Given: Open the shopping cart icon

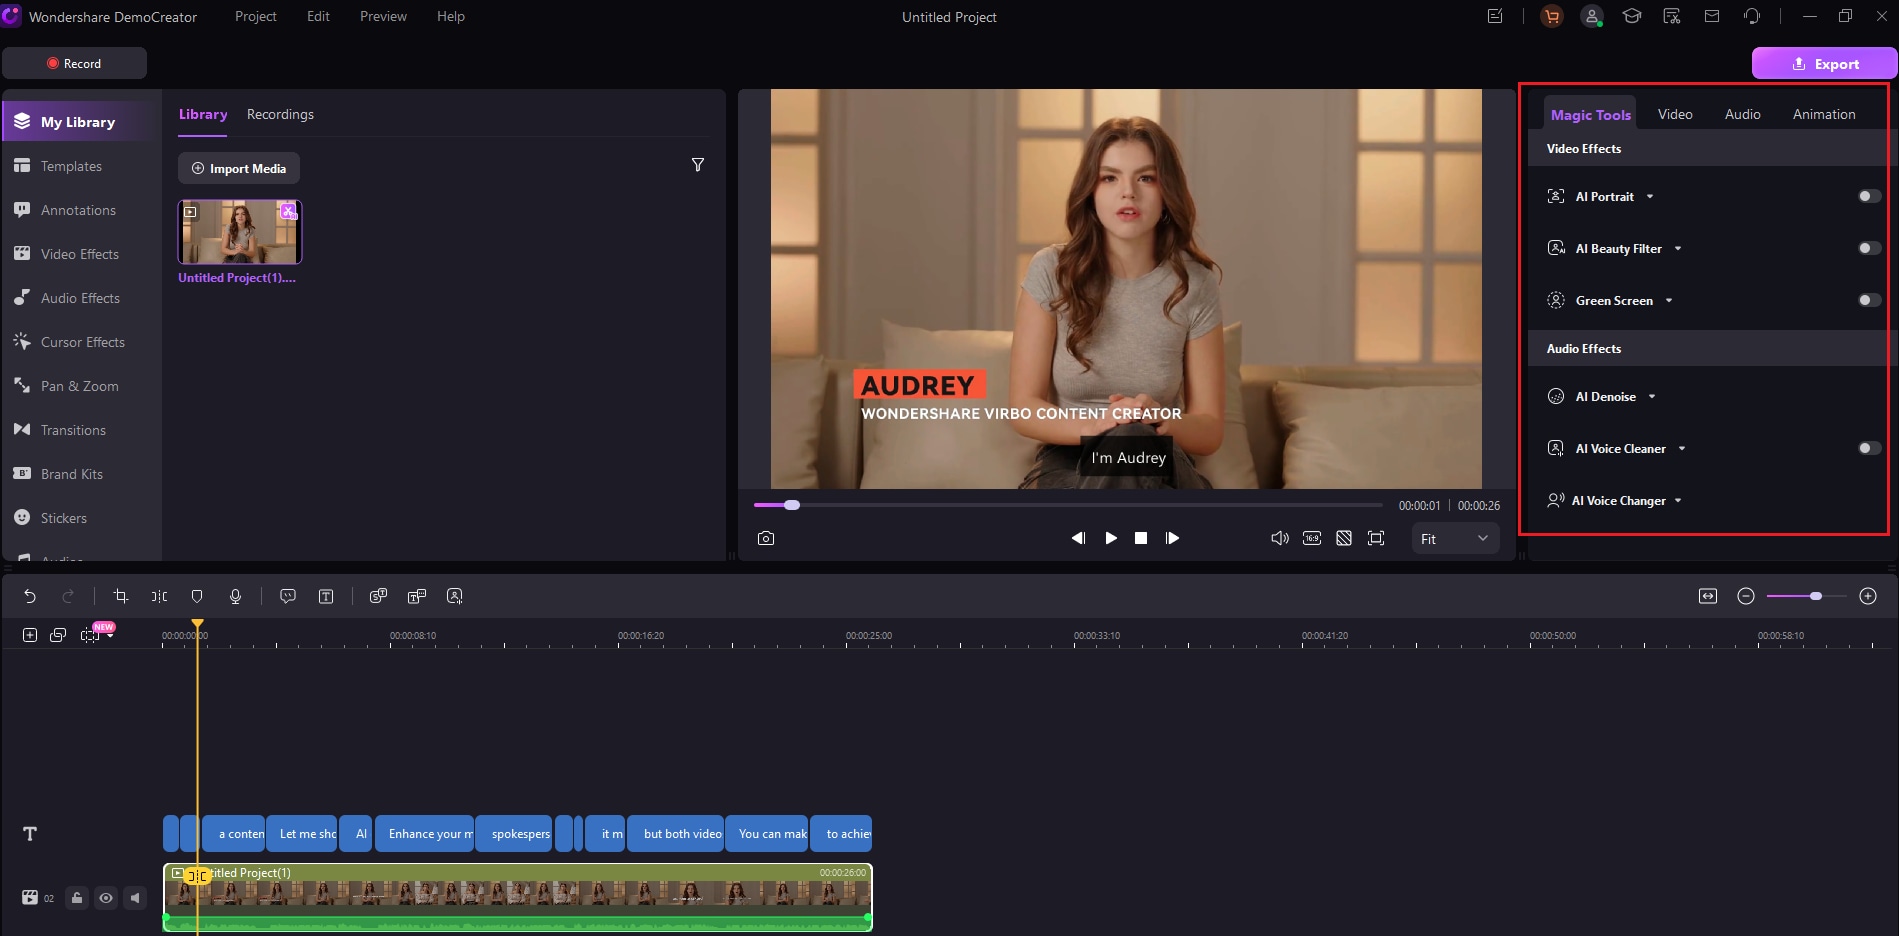Looking at the screenshot, I should [x=1552, y=16].
